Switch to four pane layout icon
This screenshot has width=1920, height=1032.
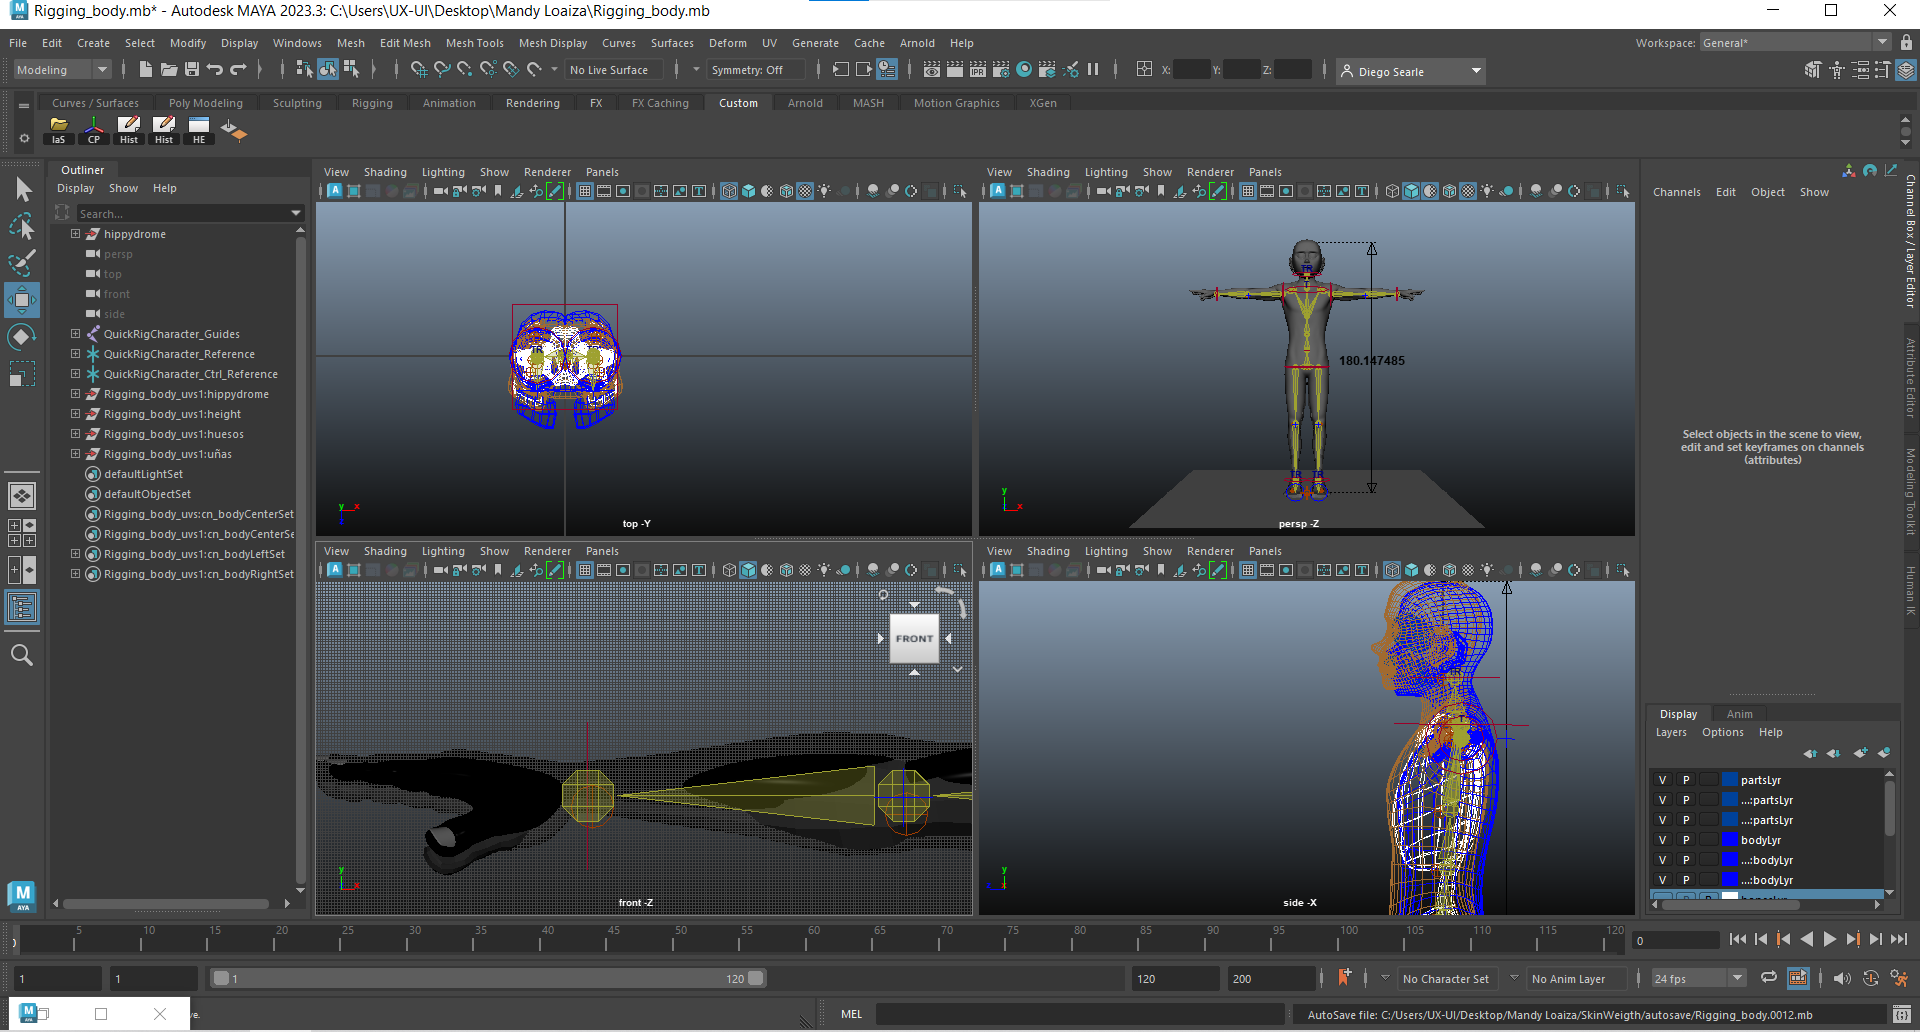coord(22,533)
